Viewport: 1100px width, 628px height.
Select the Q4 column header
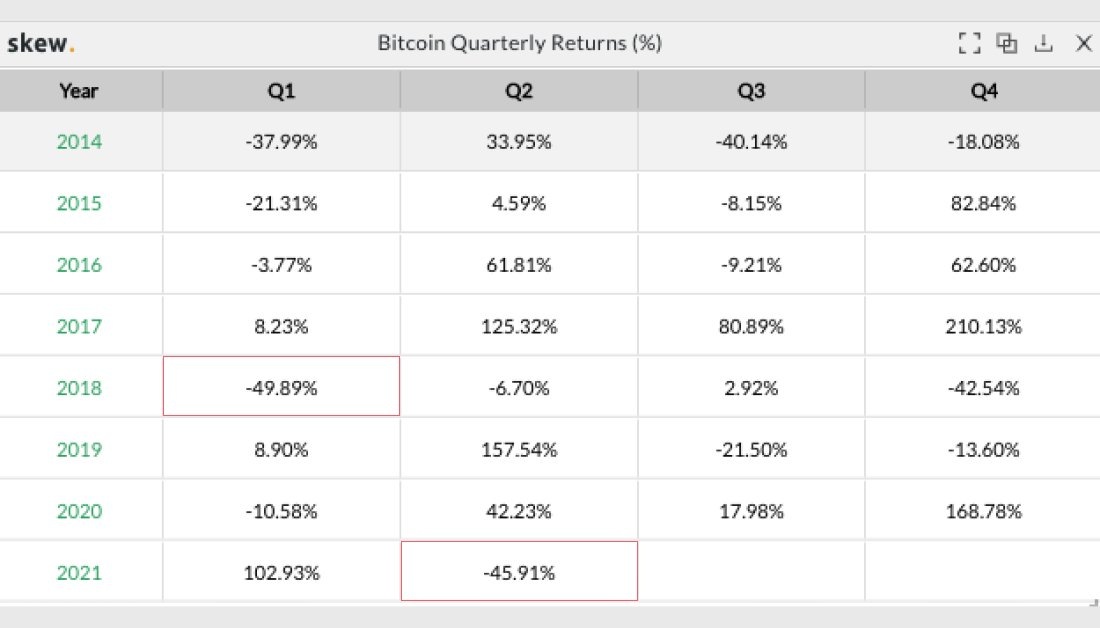point(984,91)
